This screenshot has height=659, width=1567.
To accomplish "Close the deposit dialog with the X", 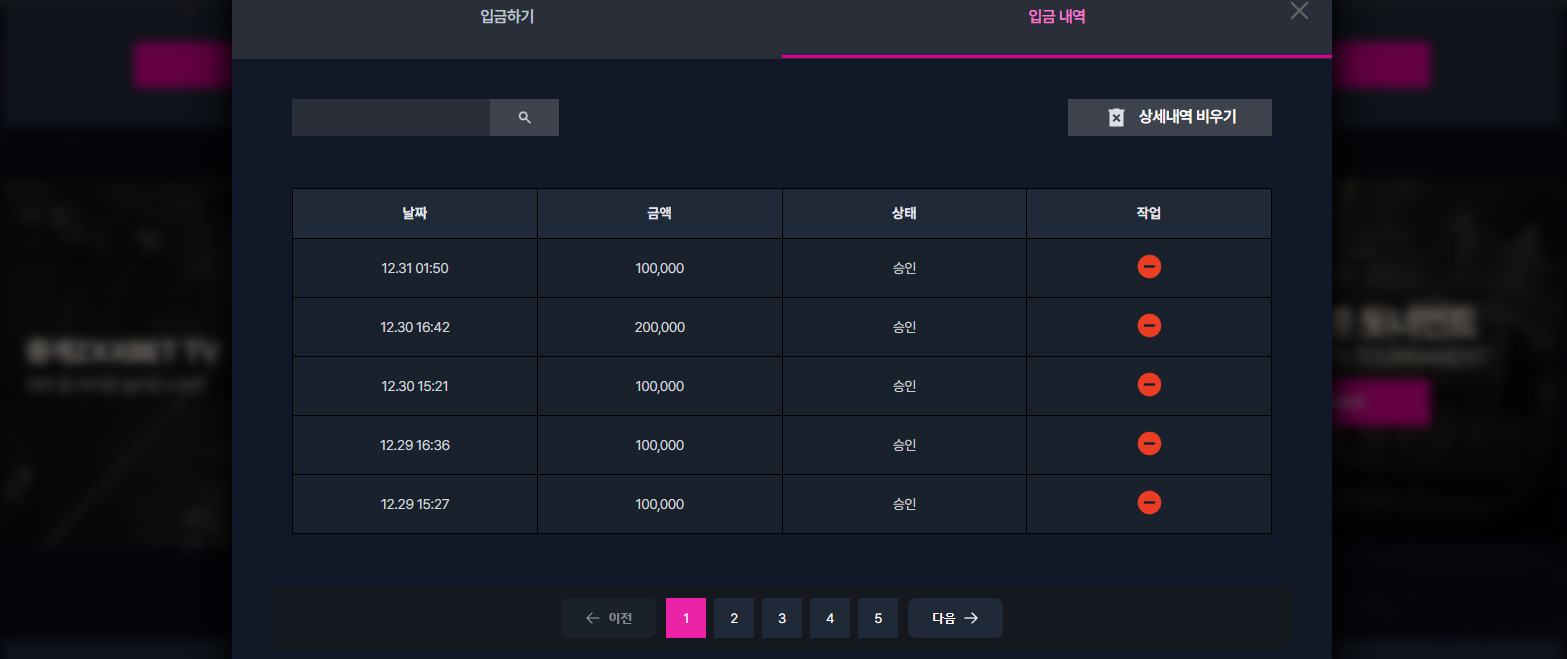I will (1299, 11).
